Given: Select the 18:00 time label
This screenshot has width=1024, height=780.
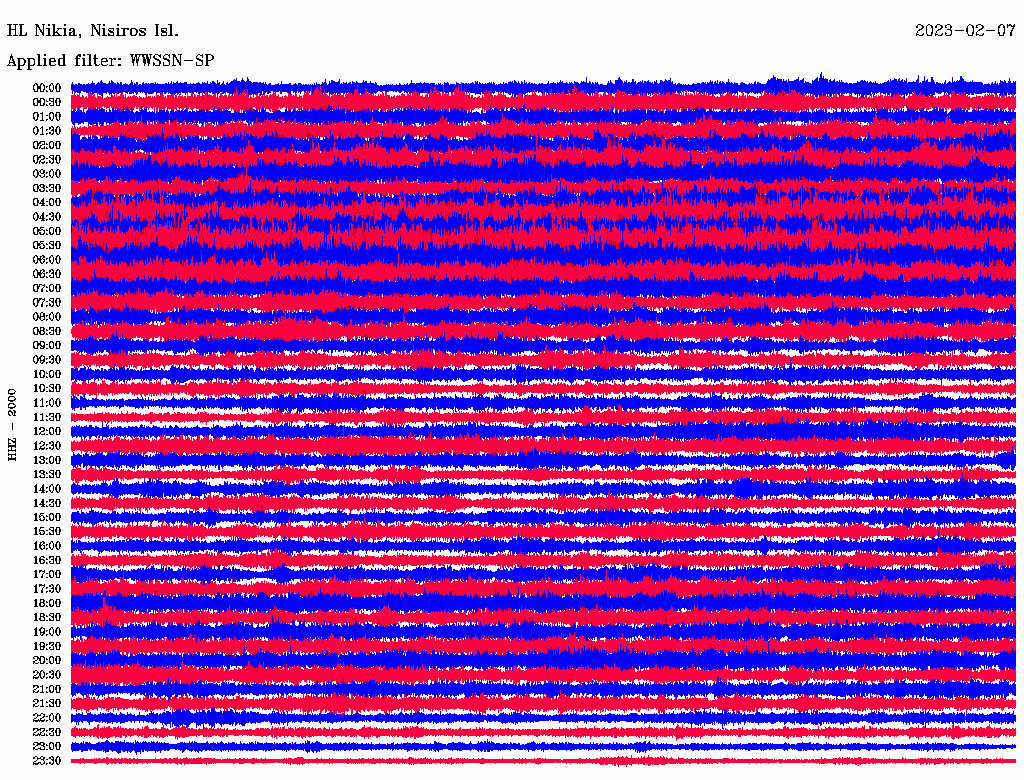Looking at the screenshot, I should tap(47, 604).
